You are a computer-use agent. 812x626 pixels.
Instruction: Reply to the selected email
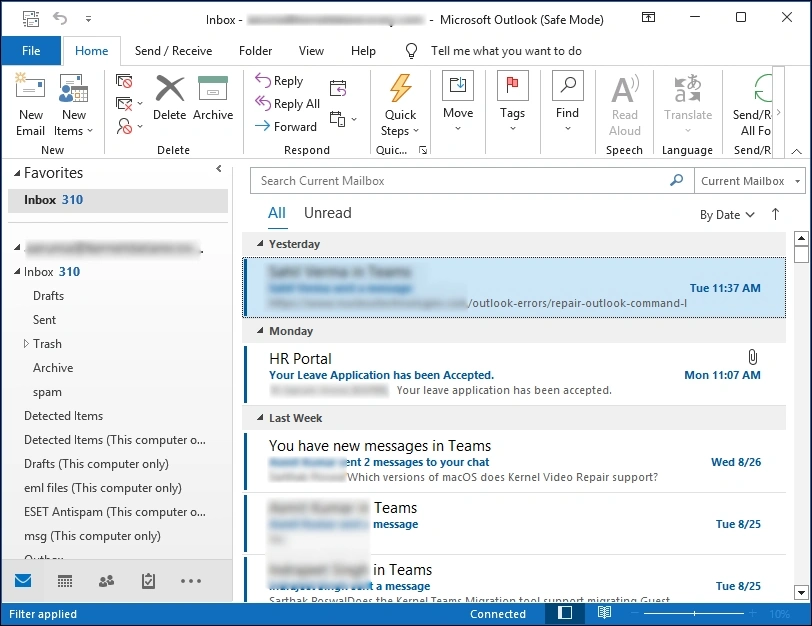pos(280,81)
